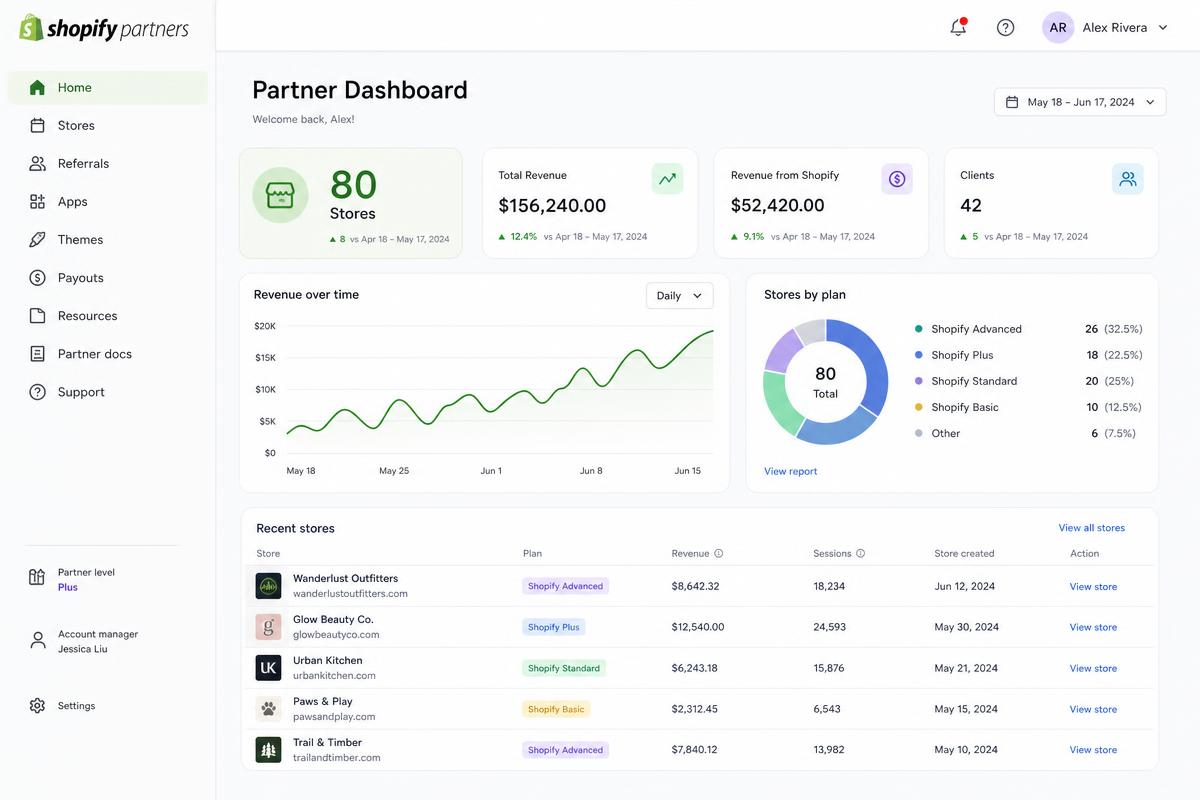
Task: Open the help question mark icon
Action: point(1006,28)
